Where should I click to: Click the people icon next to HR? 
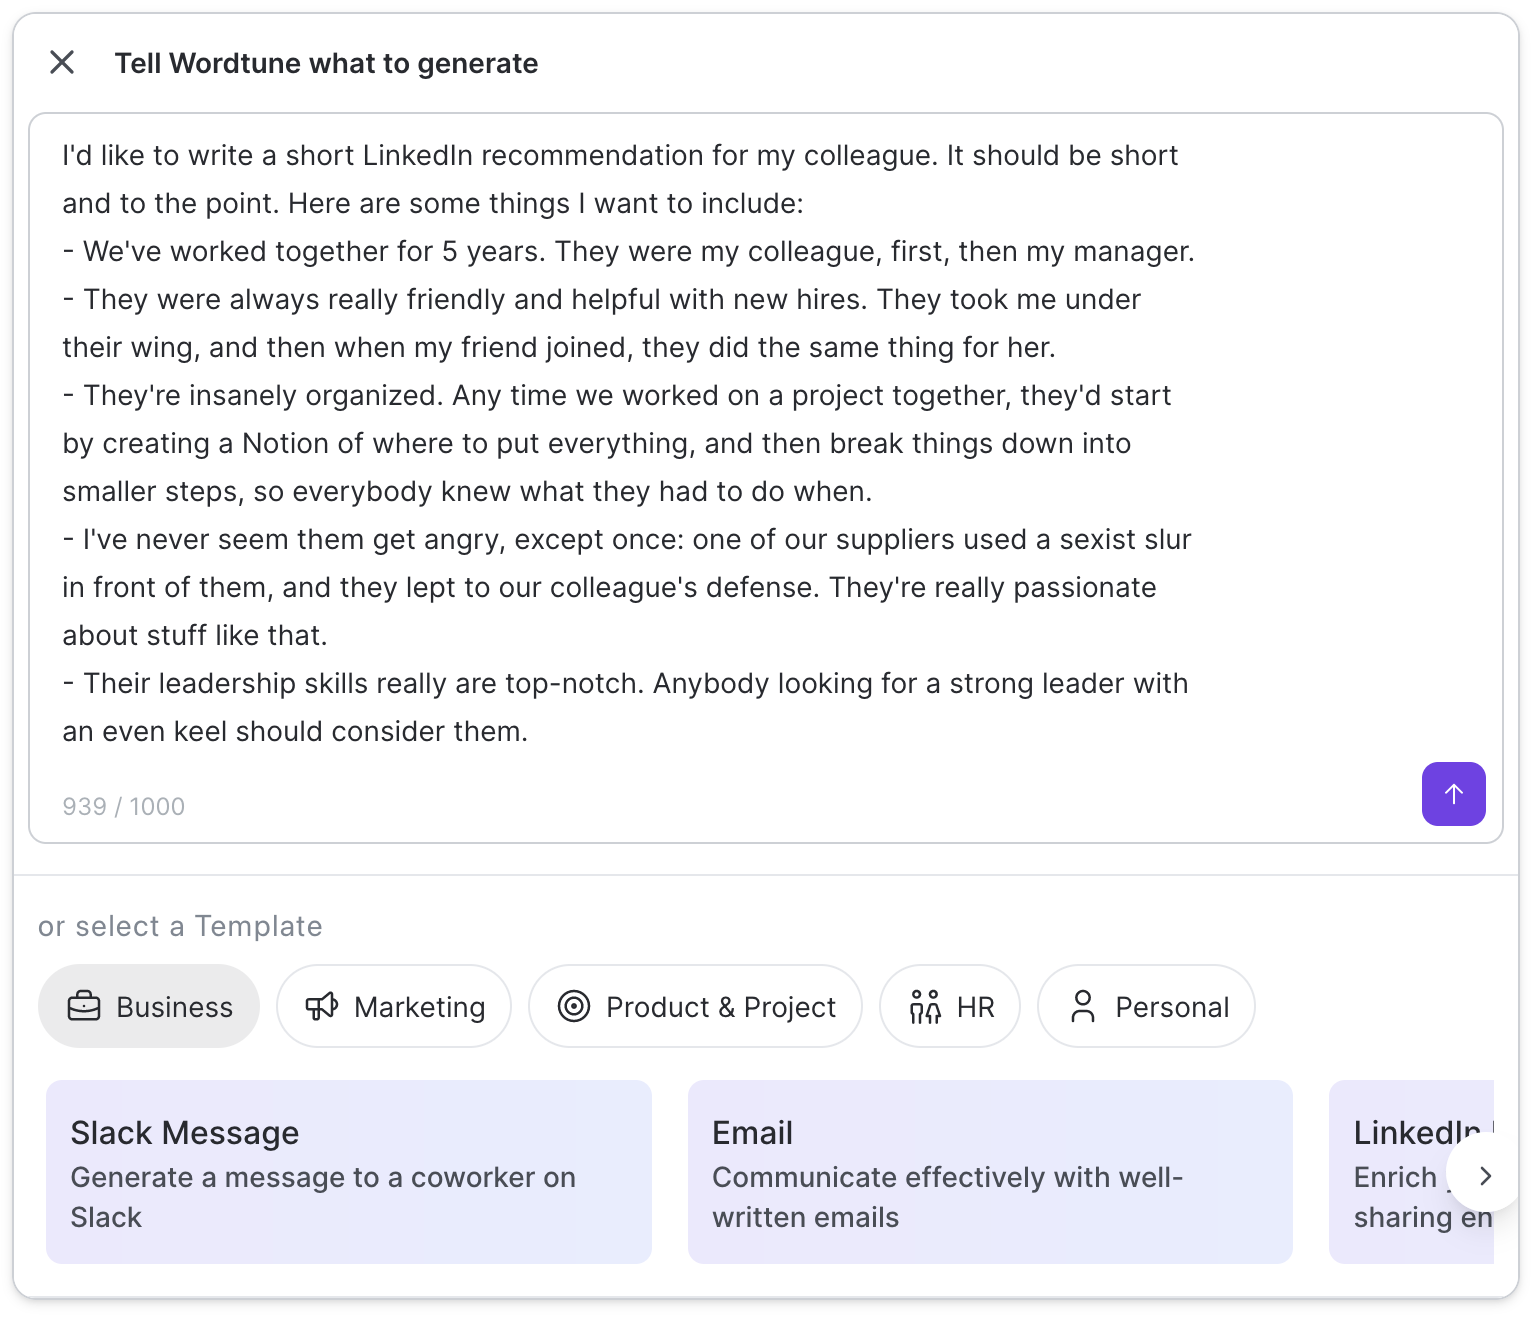[x=925, y=1006]
